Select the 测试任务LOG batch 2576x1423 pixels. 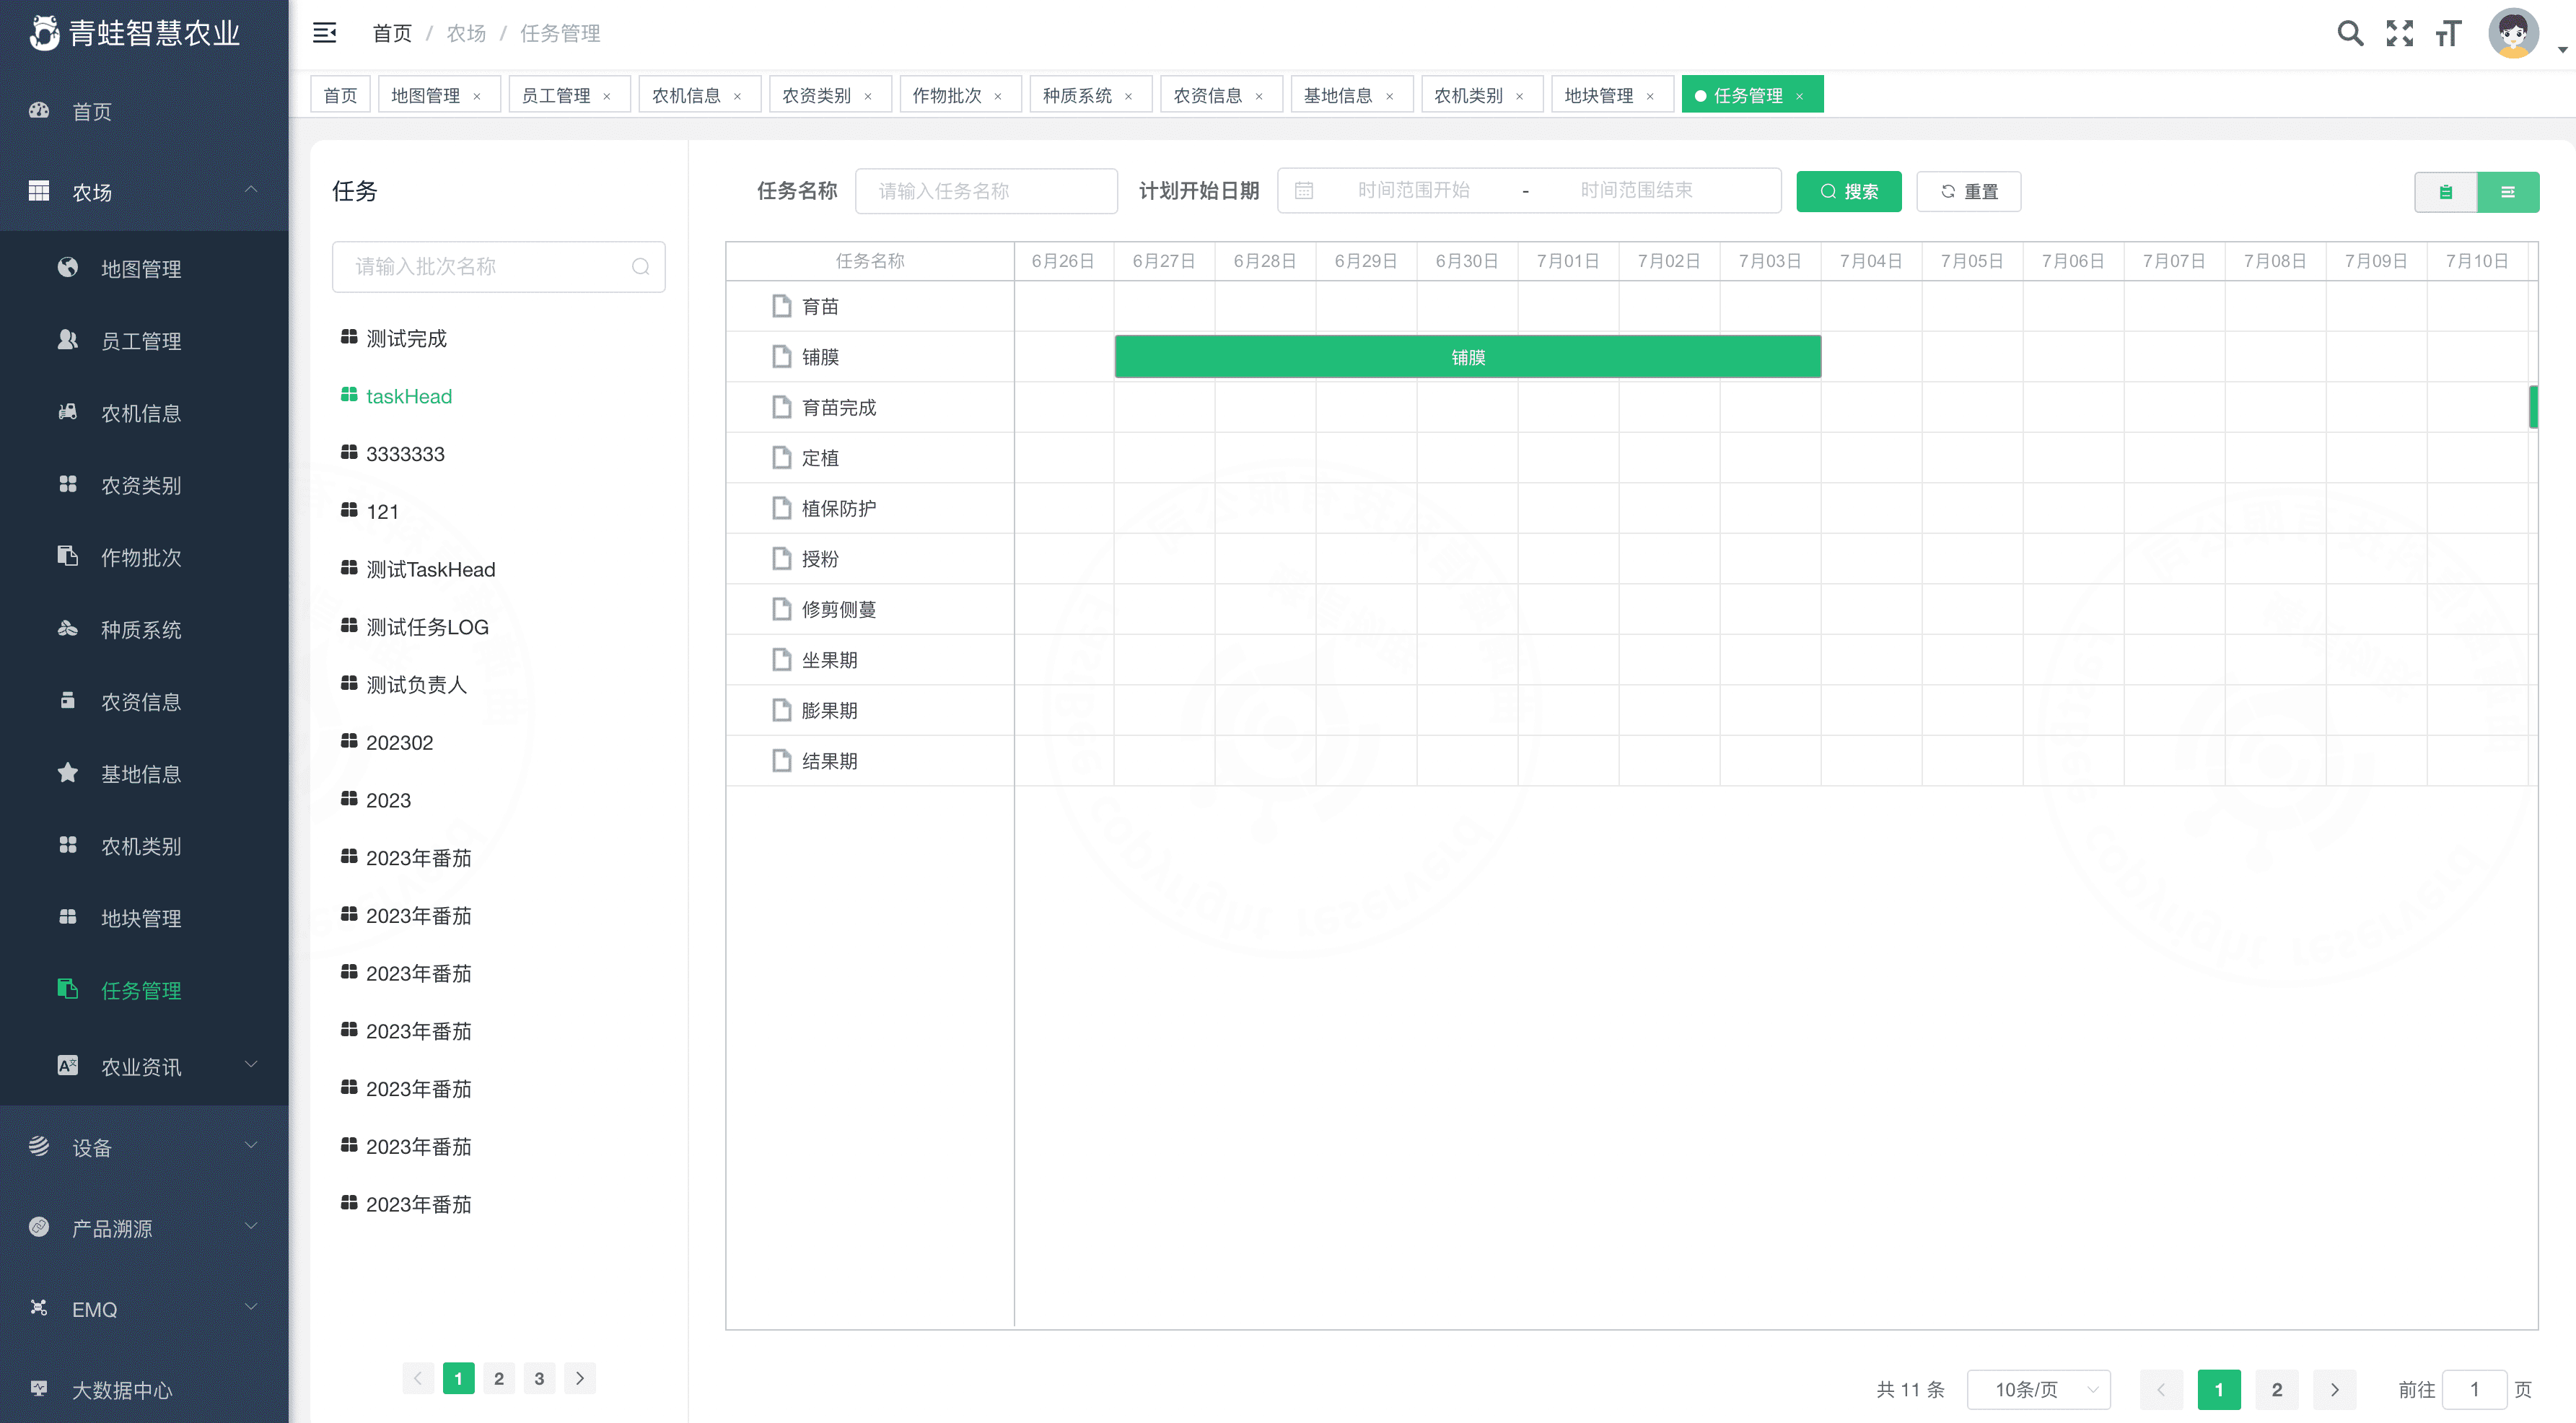point(427,626)
